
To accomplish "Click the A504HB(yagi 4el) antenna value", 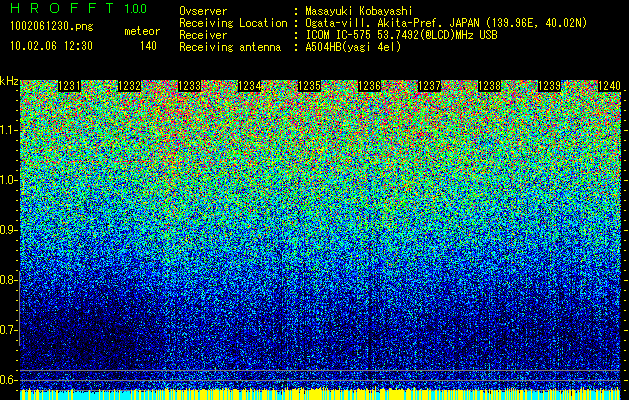I will (x=353, y=47).
